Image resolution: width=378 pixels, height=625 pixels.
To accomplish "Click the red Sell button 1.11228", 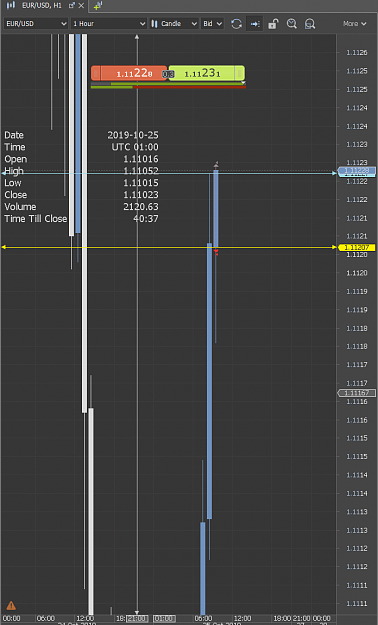I will [129, 73].
